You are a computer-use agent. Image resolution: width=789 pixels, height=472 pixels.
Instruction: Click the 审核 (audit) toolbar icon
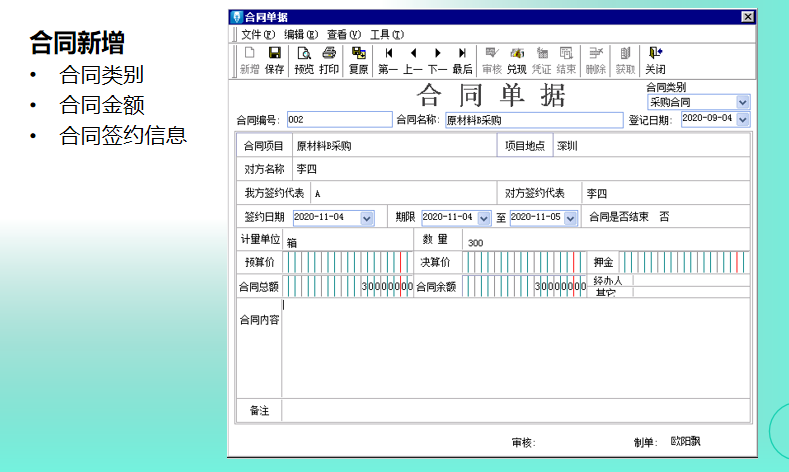(x=492, y=60)
